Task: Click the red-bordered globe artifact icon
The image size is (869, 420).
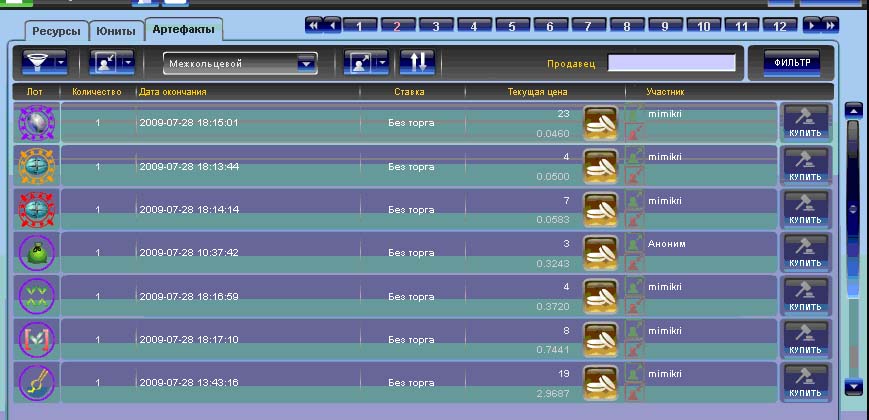Action: coord(35,209)
